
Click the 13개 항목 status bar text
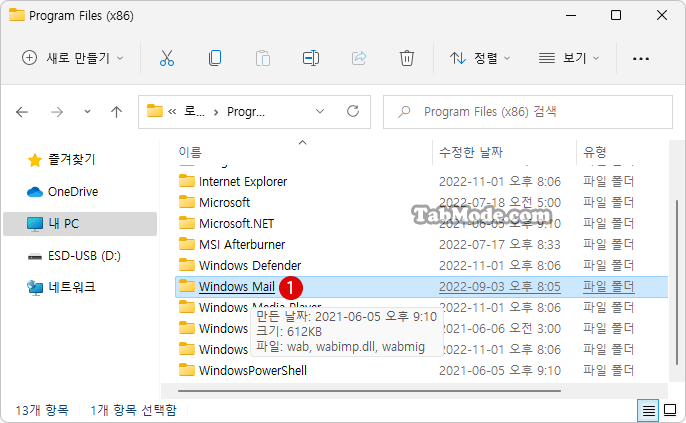[x=42, y=410]
